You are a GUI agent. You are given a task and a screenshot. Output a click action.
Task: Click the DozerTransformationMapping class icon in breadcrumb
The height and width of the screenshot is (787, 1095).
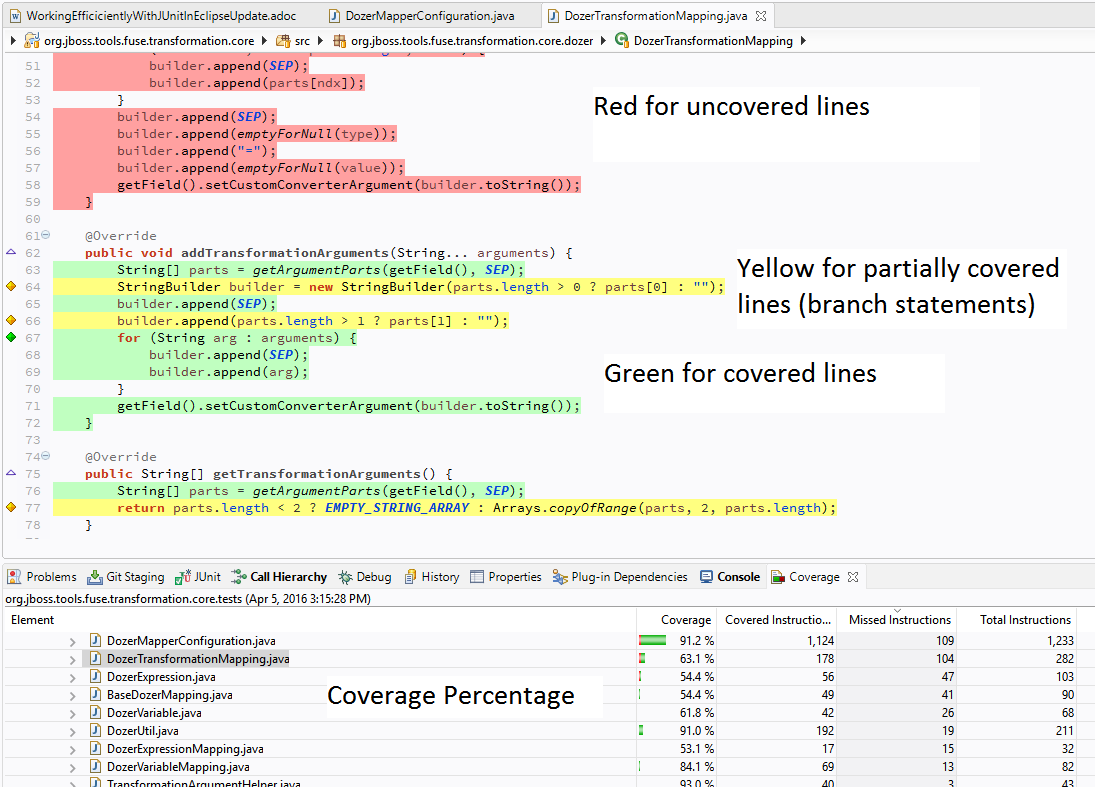pyautogui.click(x=622, y=41)
